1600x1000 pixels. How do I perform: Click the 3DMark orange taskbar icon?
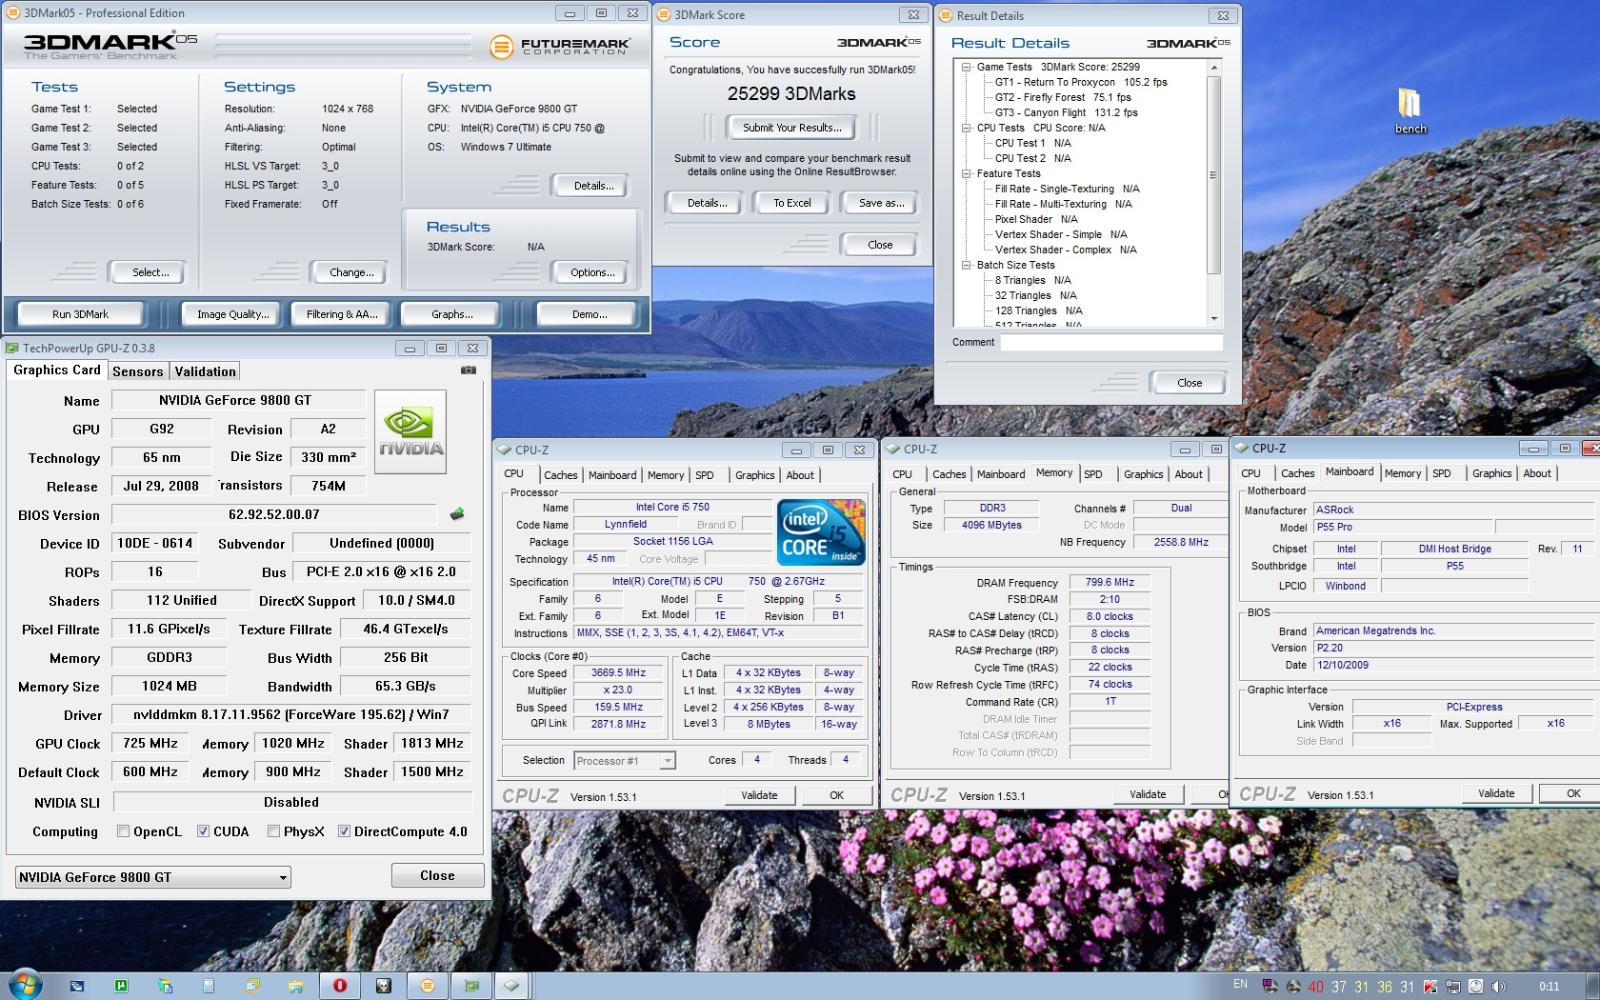(x=428, y=985)
